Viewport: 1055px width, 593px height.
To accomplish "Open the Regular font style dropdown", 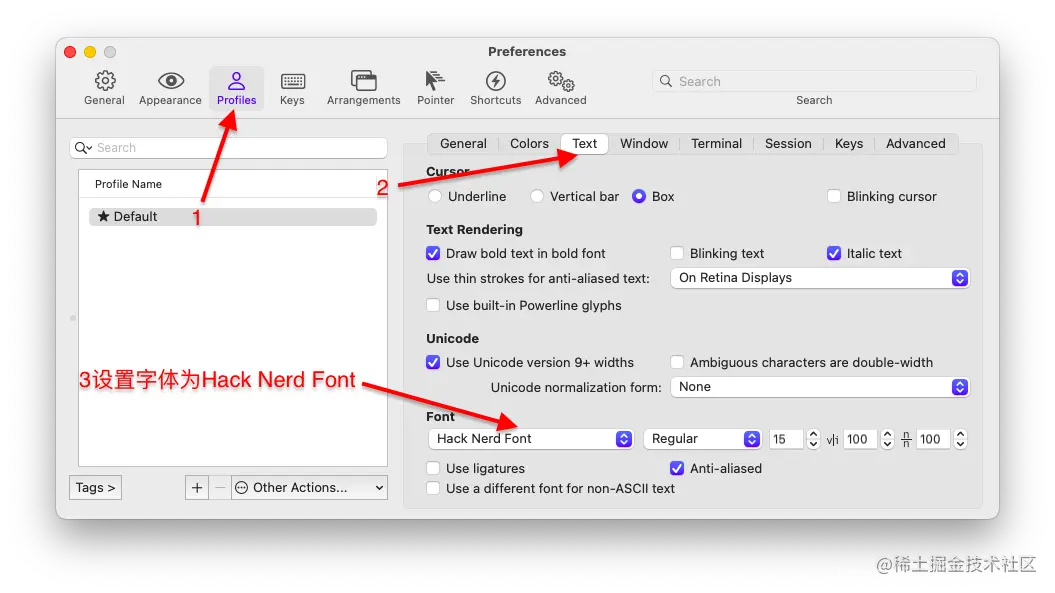I will click(702, 439).
